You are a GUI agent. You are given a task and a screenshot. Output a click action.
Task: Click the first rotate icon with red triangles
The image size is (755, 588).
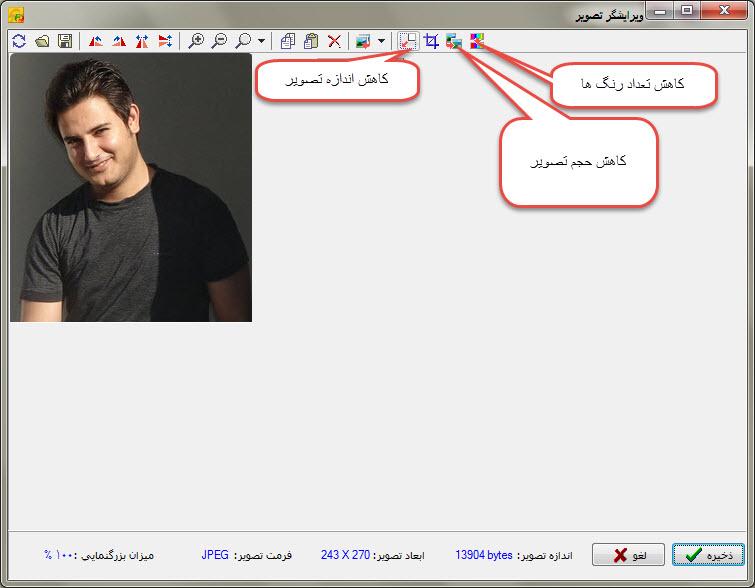[x=96, y=41]
